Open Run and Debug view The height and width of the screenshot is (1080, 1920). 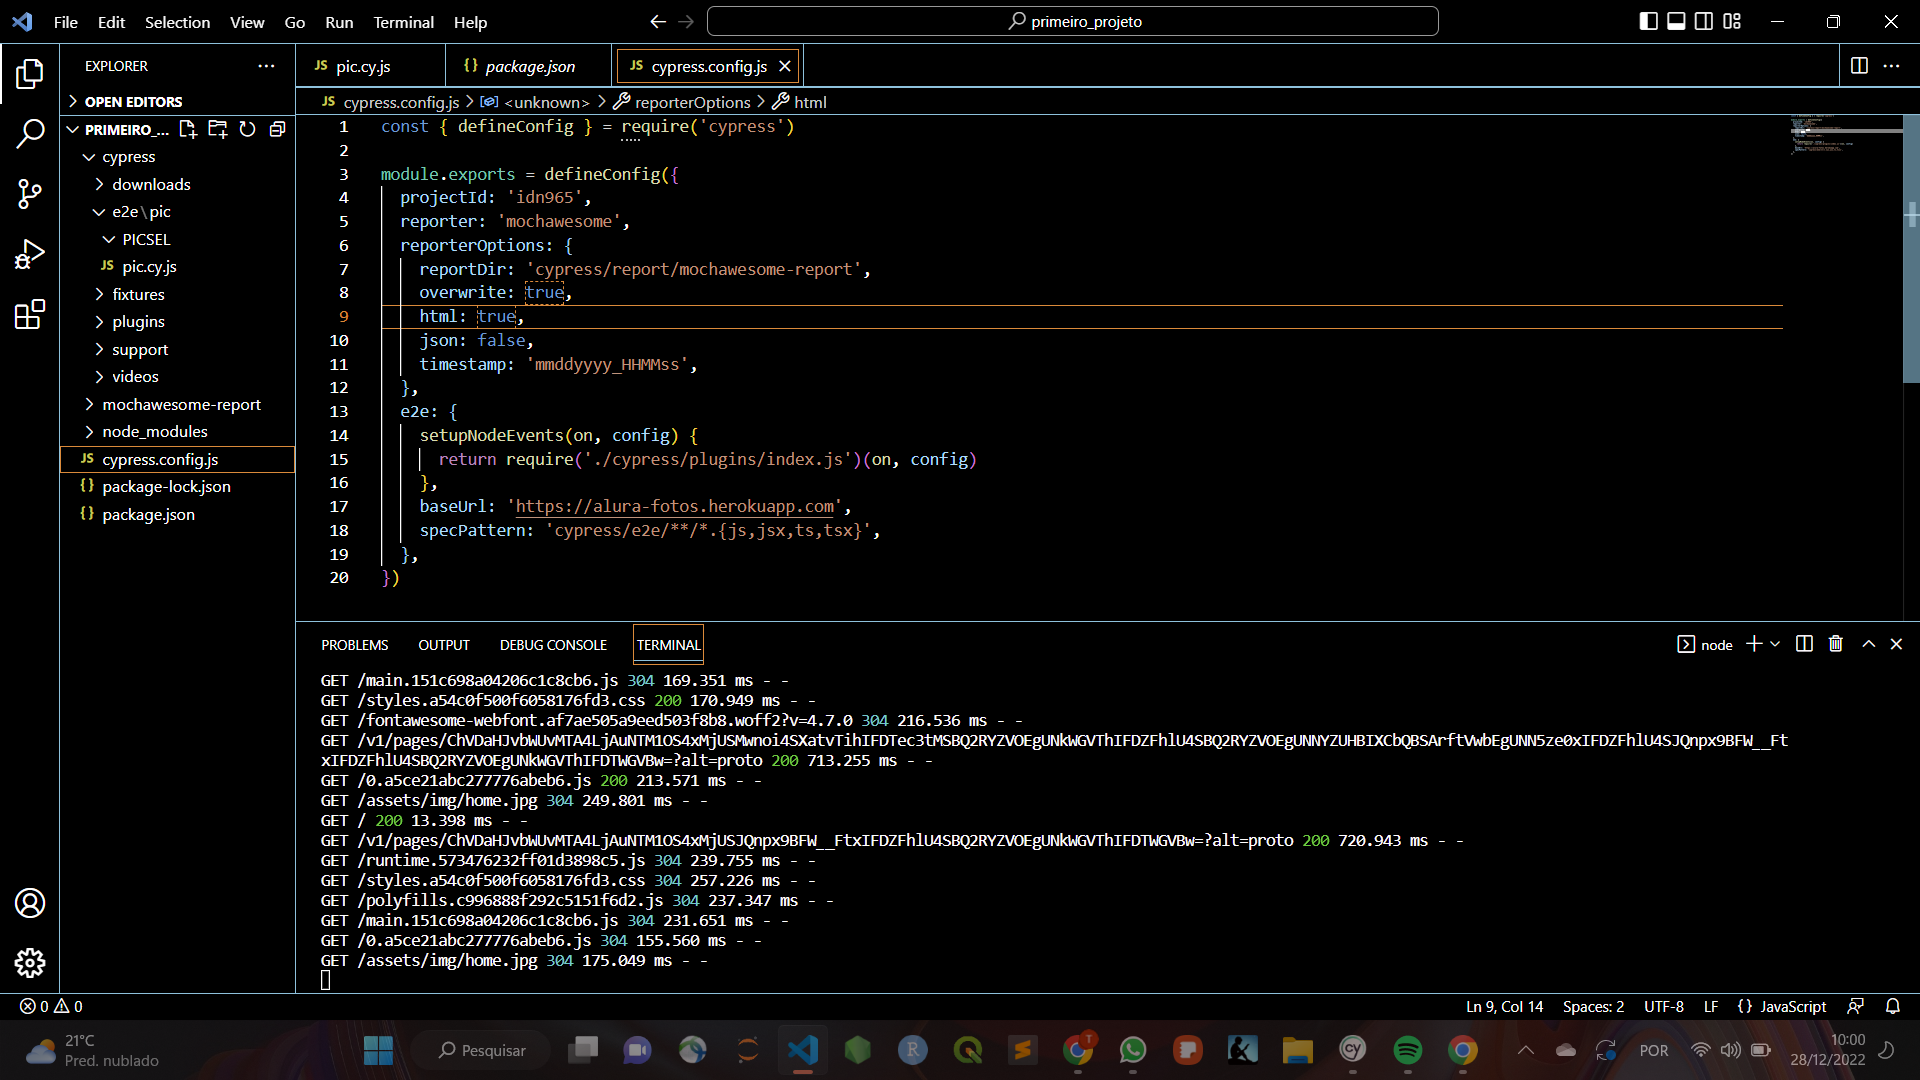point(30,254)
